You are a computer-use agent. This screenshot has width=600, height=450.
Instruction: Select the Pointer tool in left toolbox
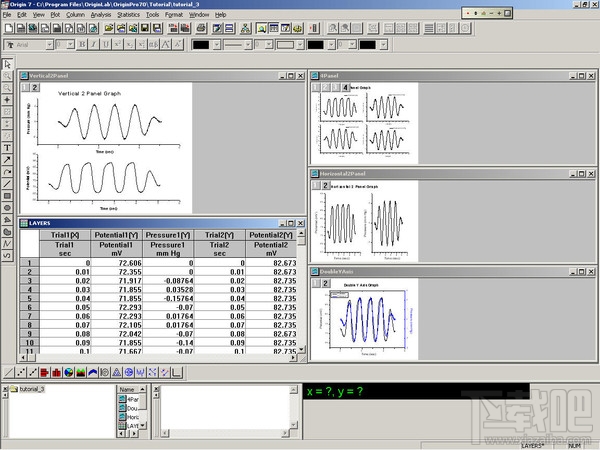click(x=8, y=65)
